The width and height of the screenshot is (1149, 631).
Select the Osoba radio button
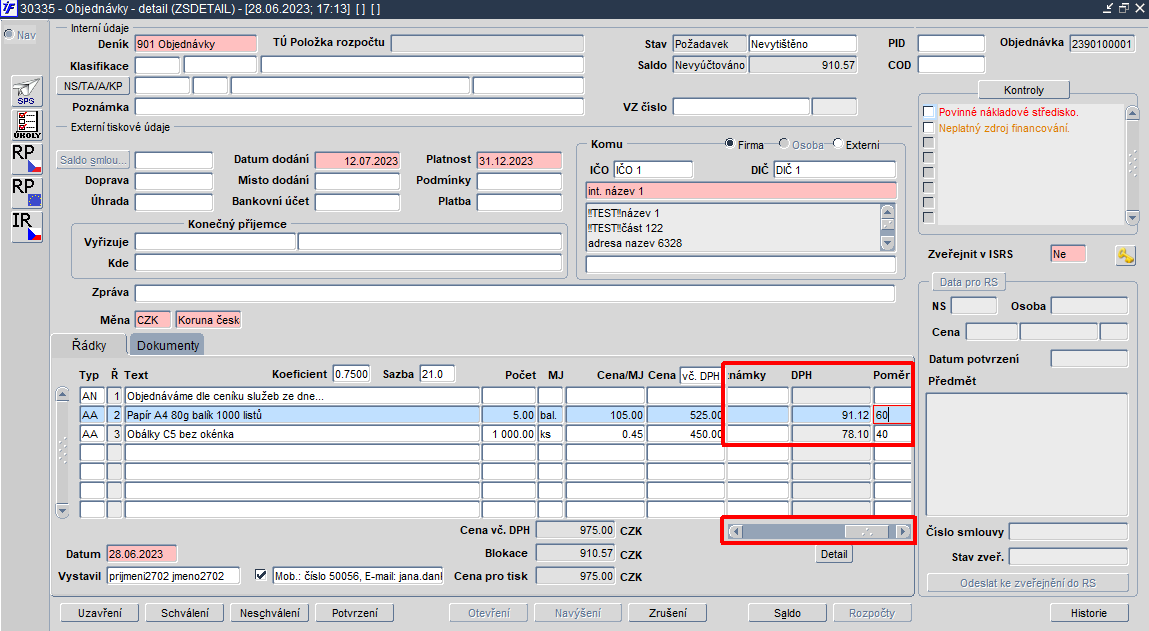[783, 144]
